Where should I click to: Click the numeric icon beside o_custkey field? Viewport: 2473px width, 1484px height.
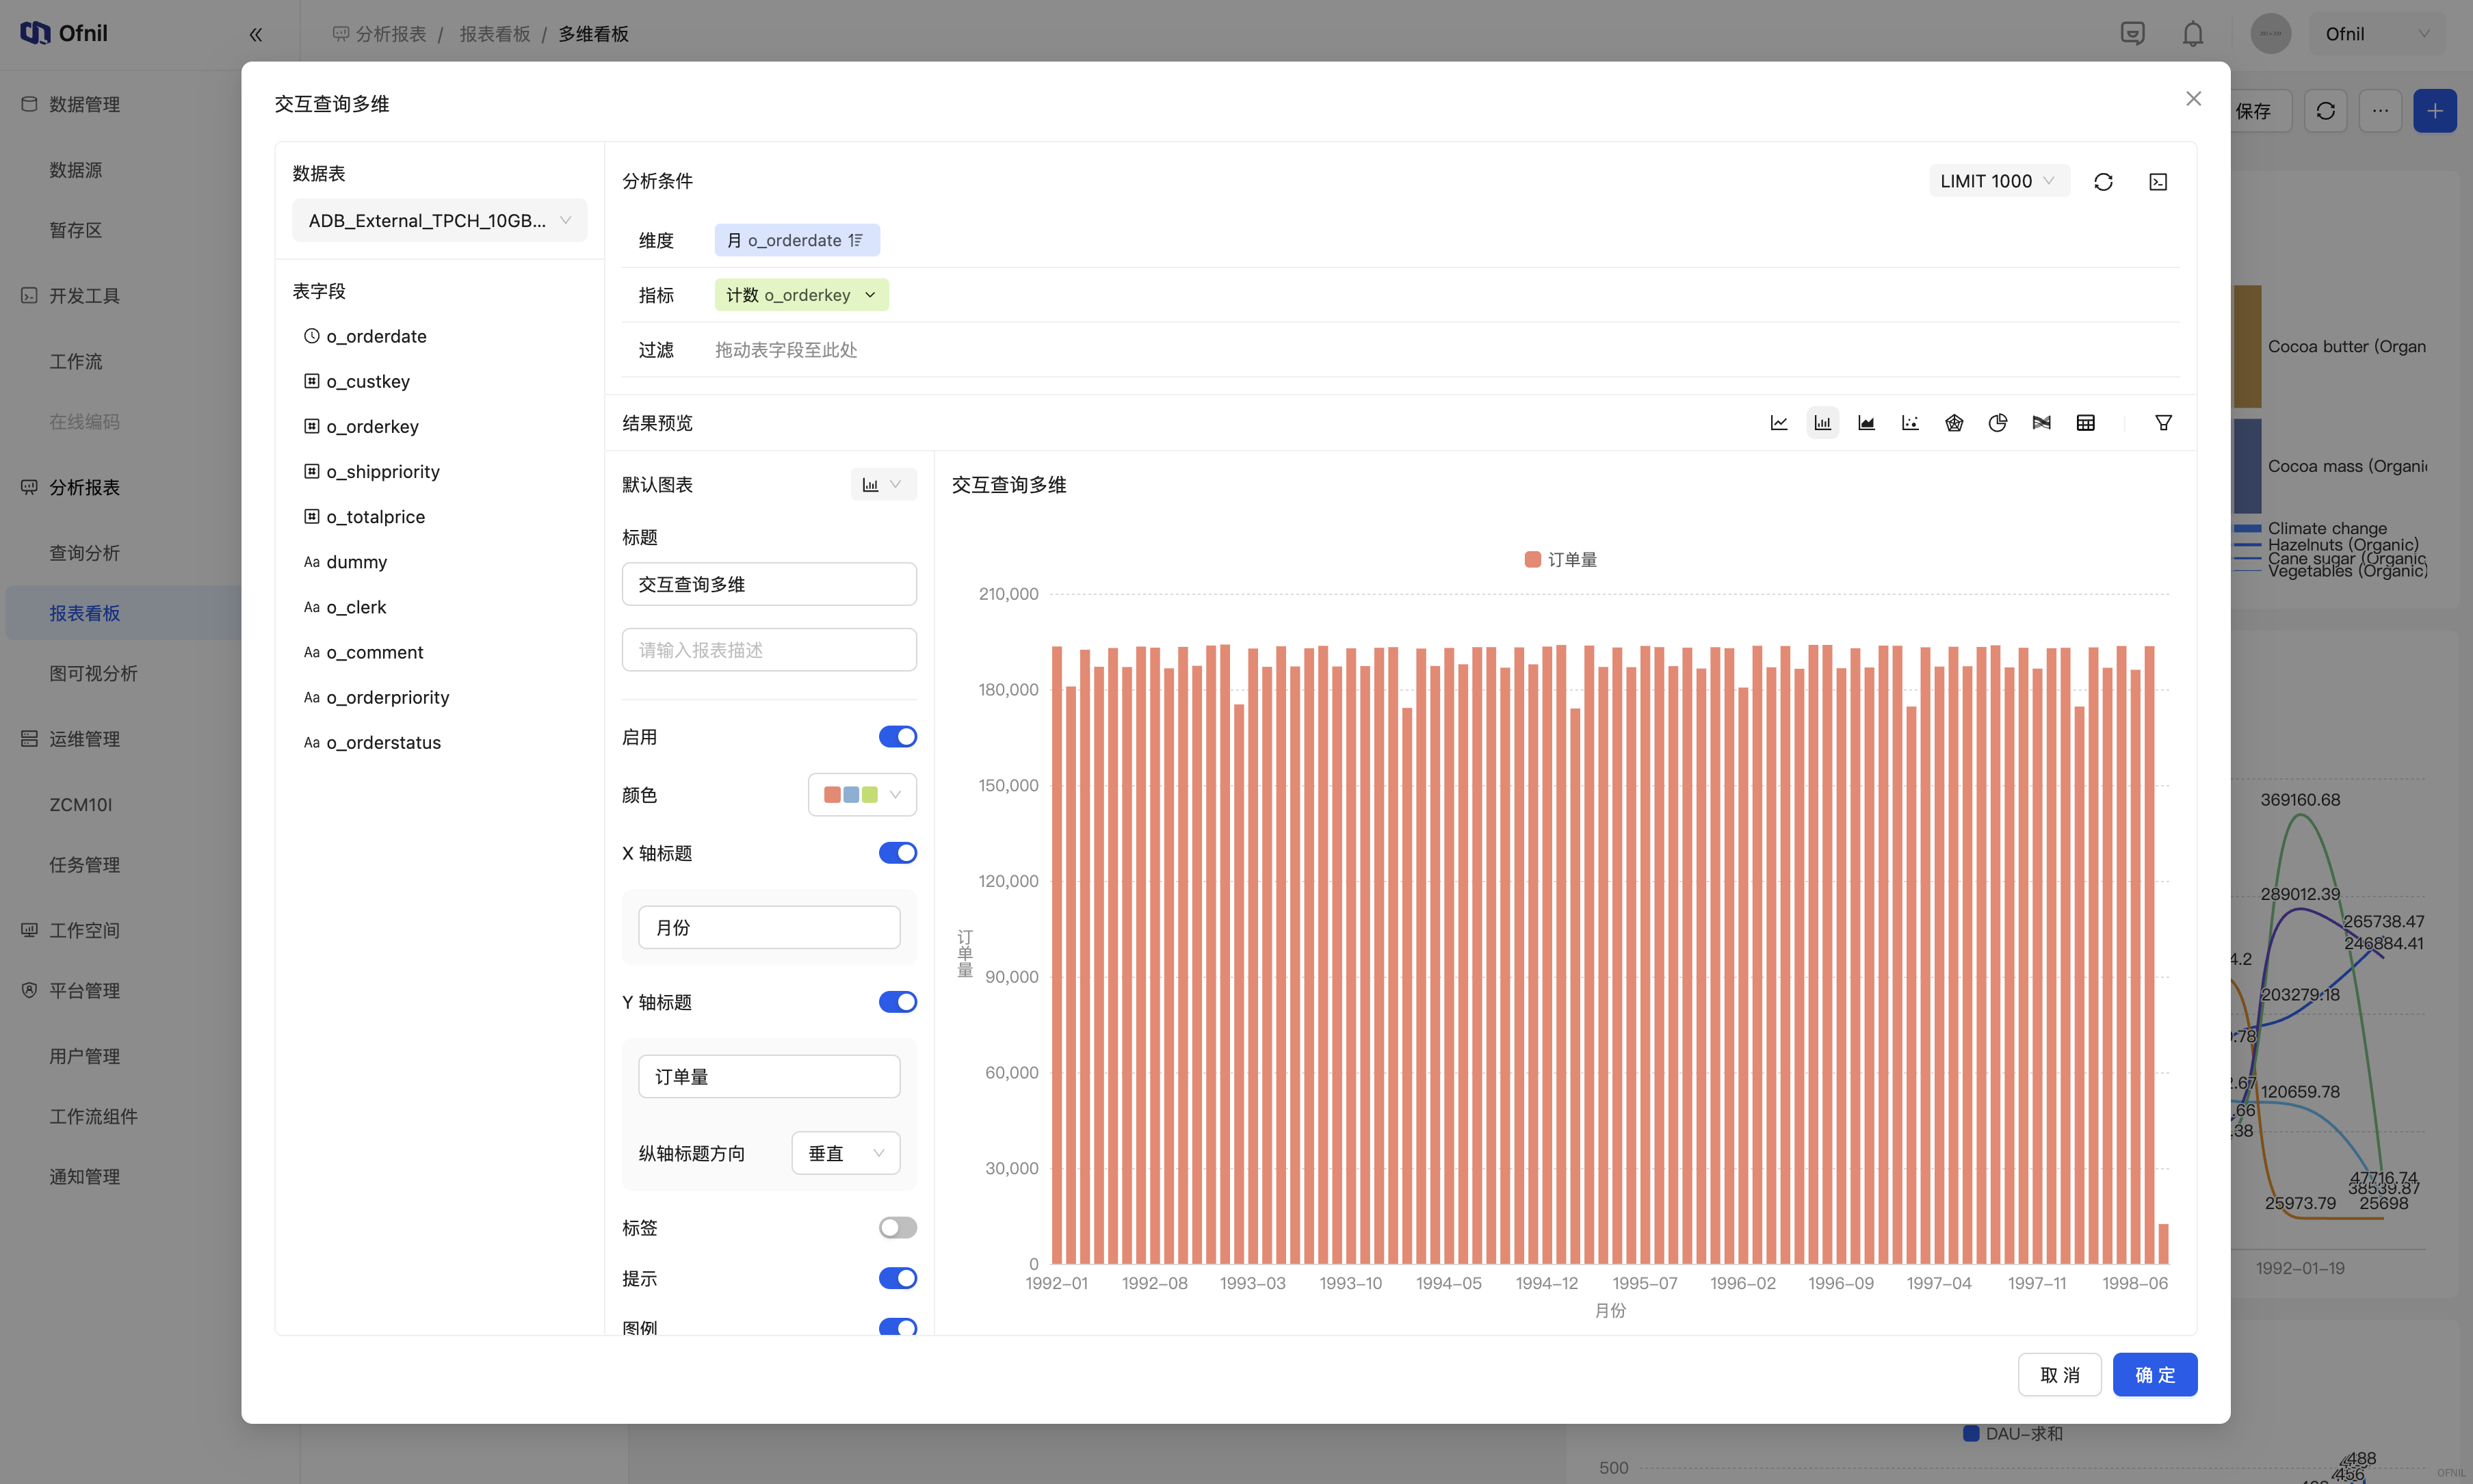pos(312,381)
